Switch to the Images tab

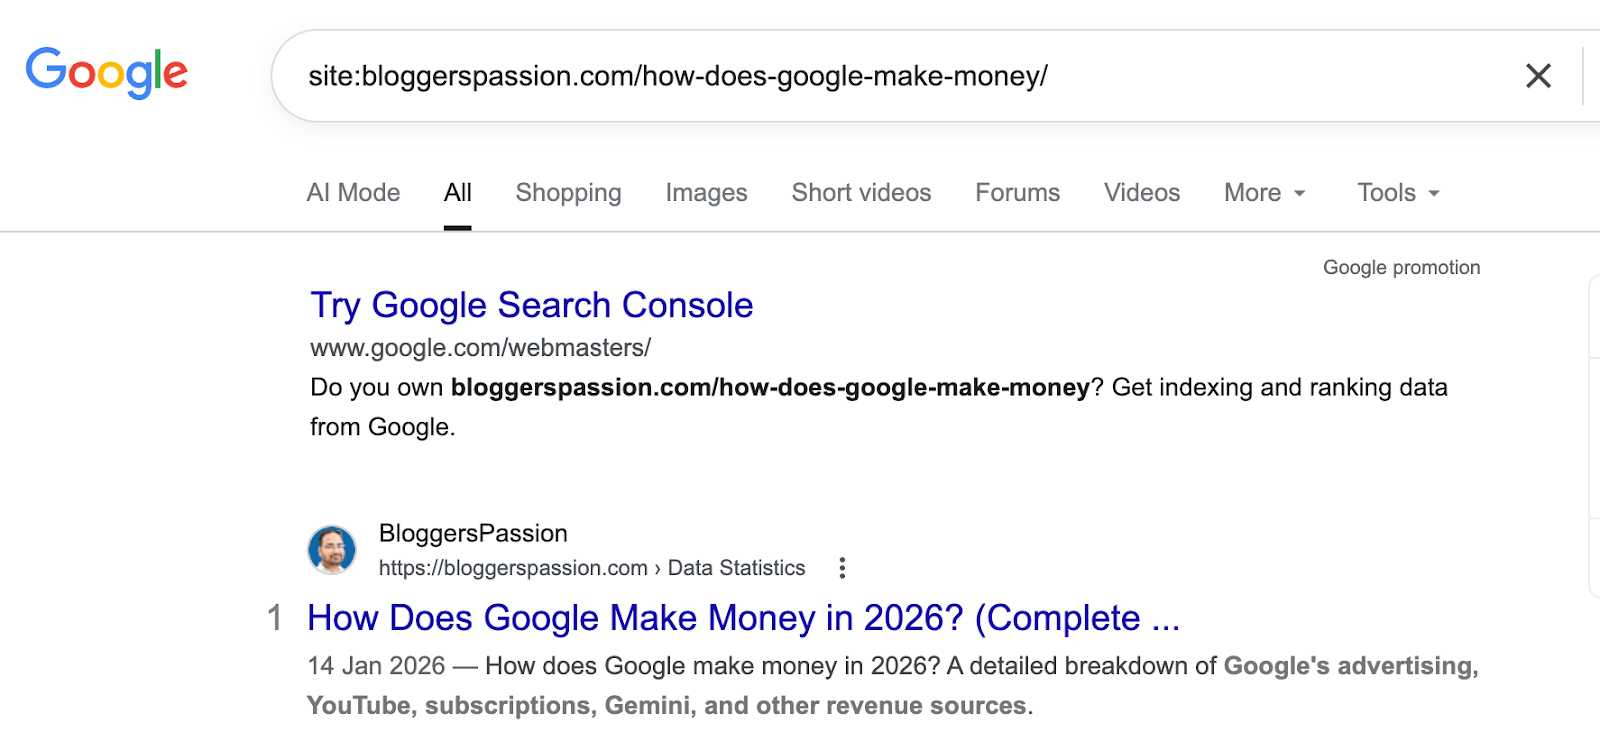705,192
